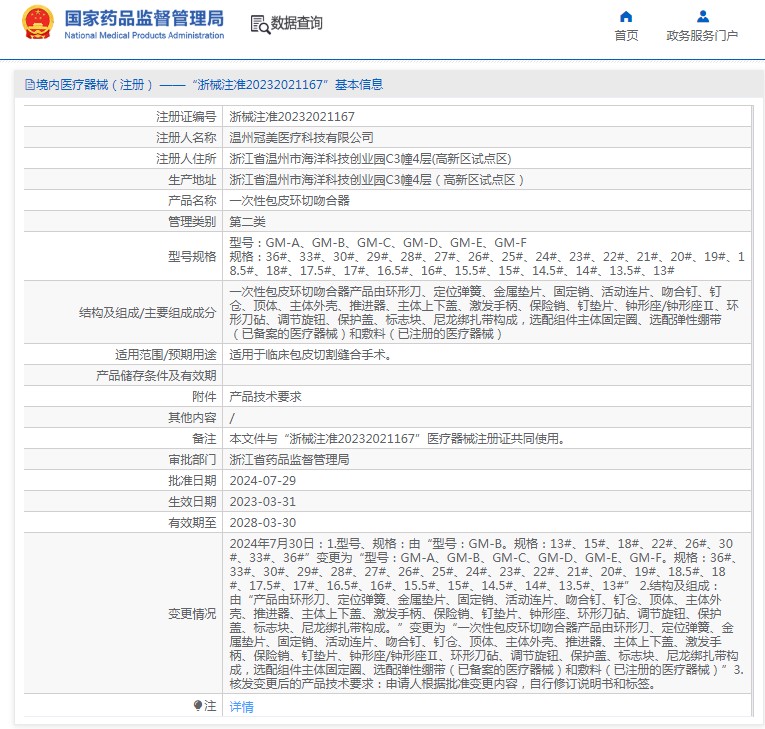
Task: Click the 首页 text link
Action: click(x=626, y=36)
